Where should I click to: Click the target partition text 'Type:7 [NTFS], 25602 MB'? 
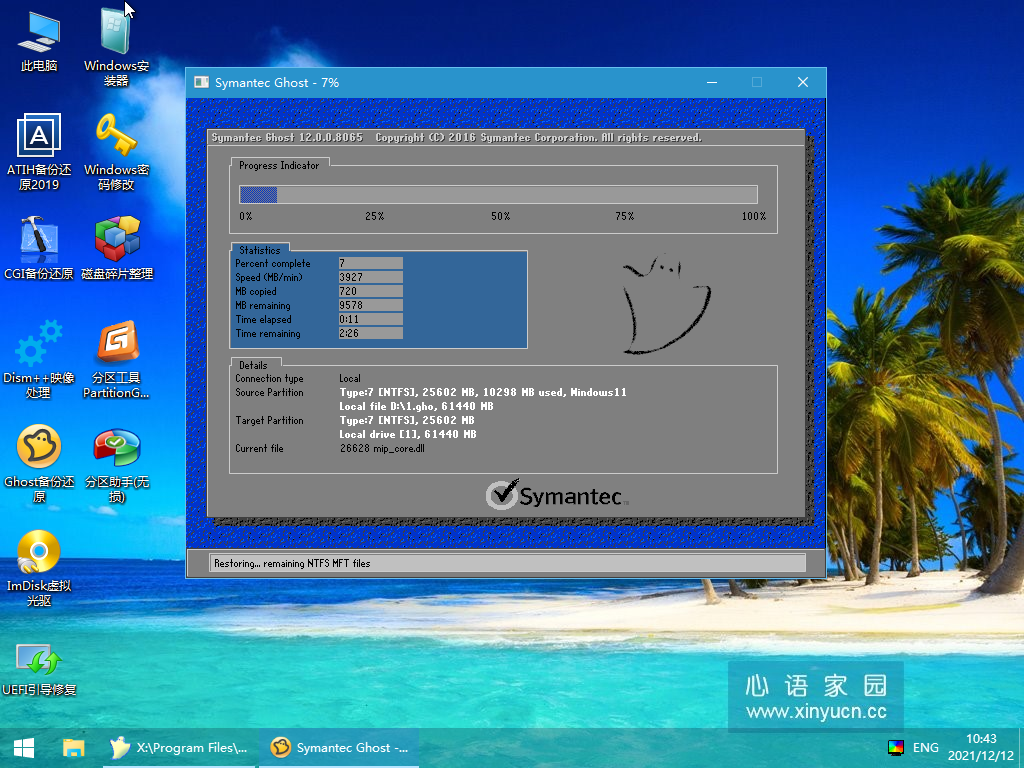[x=407, y=421]
